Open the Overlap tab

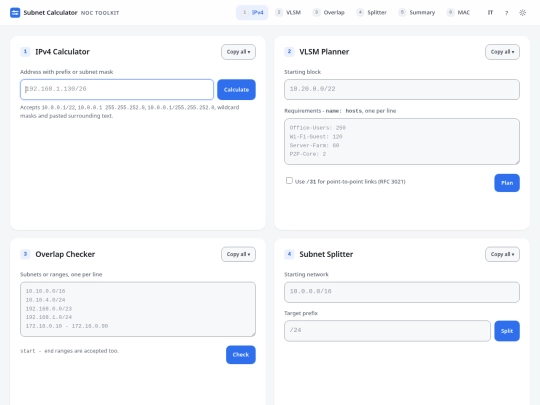pos(329,13)
